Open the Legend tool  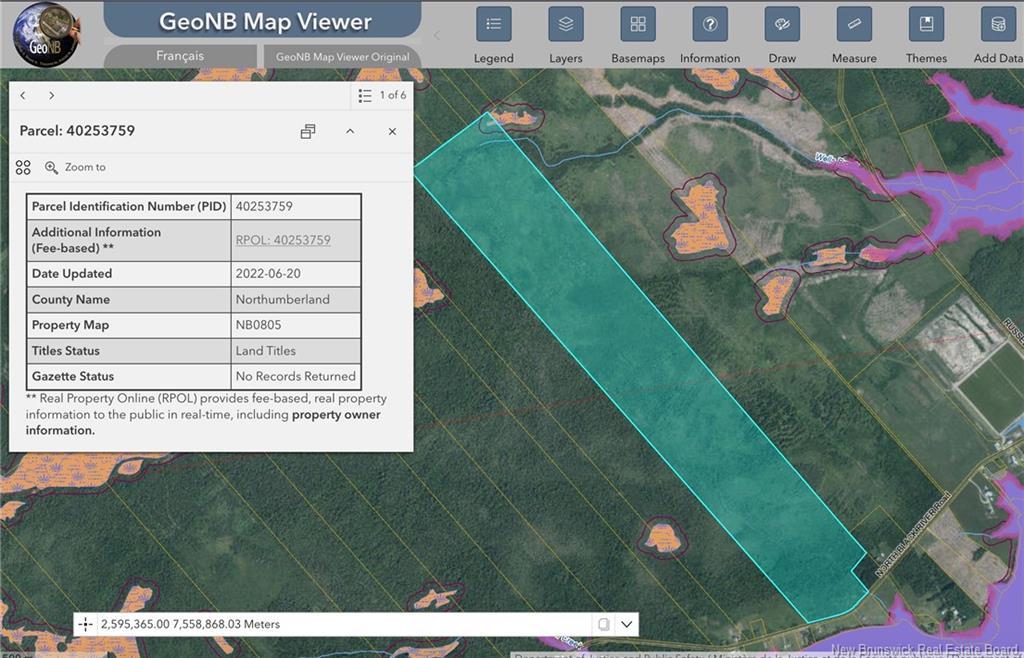click(x=493, y=25)
